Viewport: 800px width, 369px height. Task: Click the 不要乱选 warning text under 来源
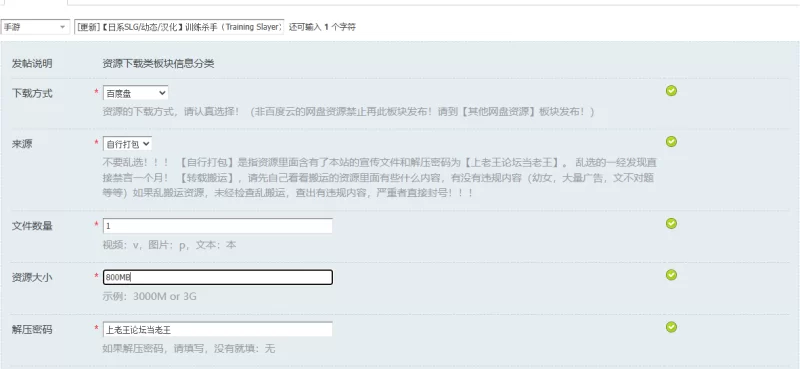379,178
